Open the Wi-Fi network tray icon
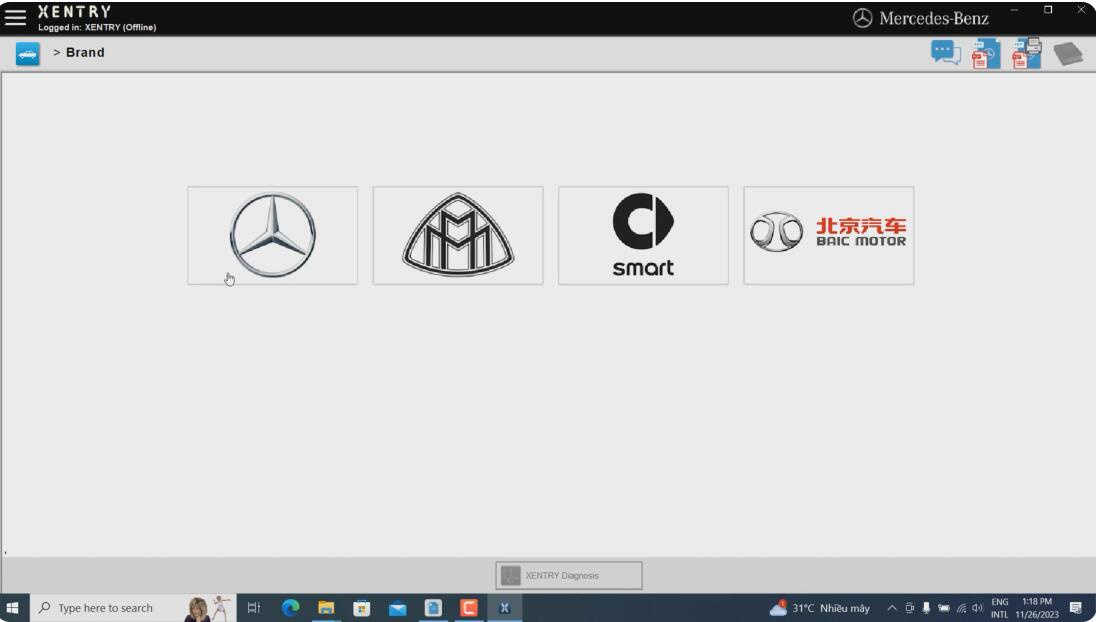 tap(961, 608)
